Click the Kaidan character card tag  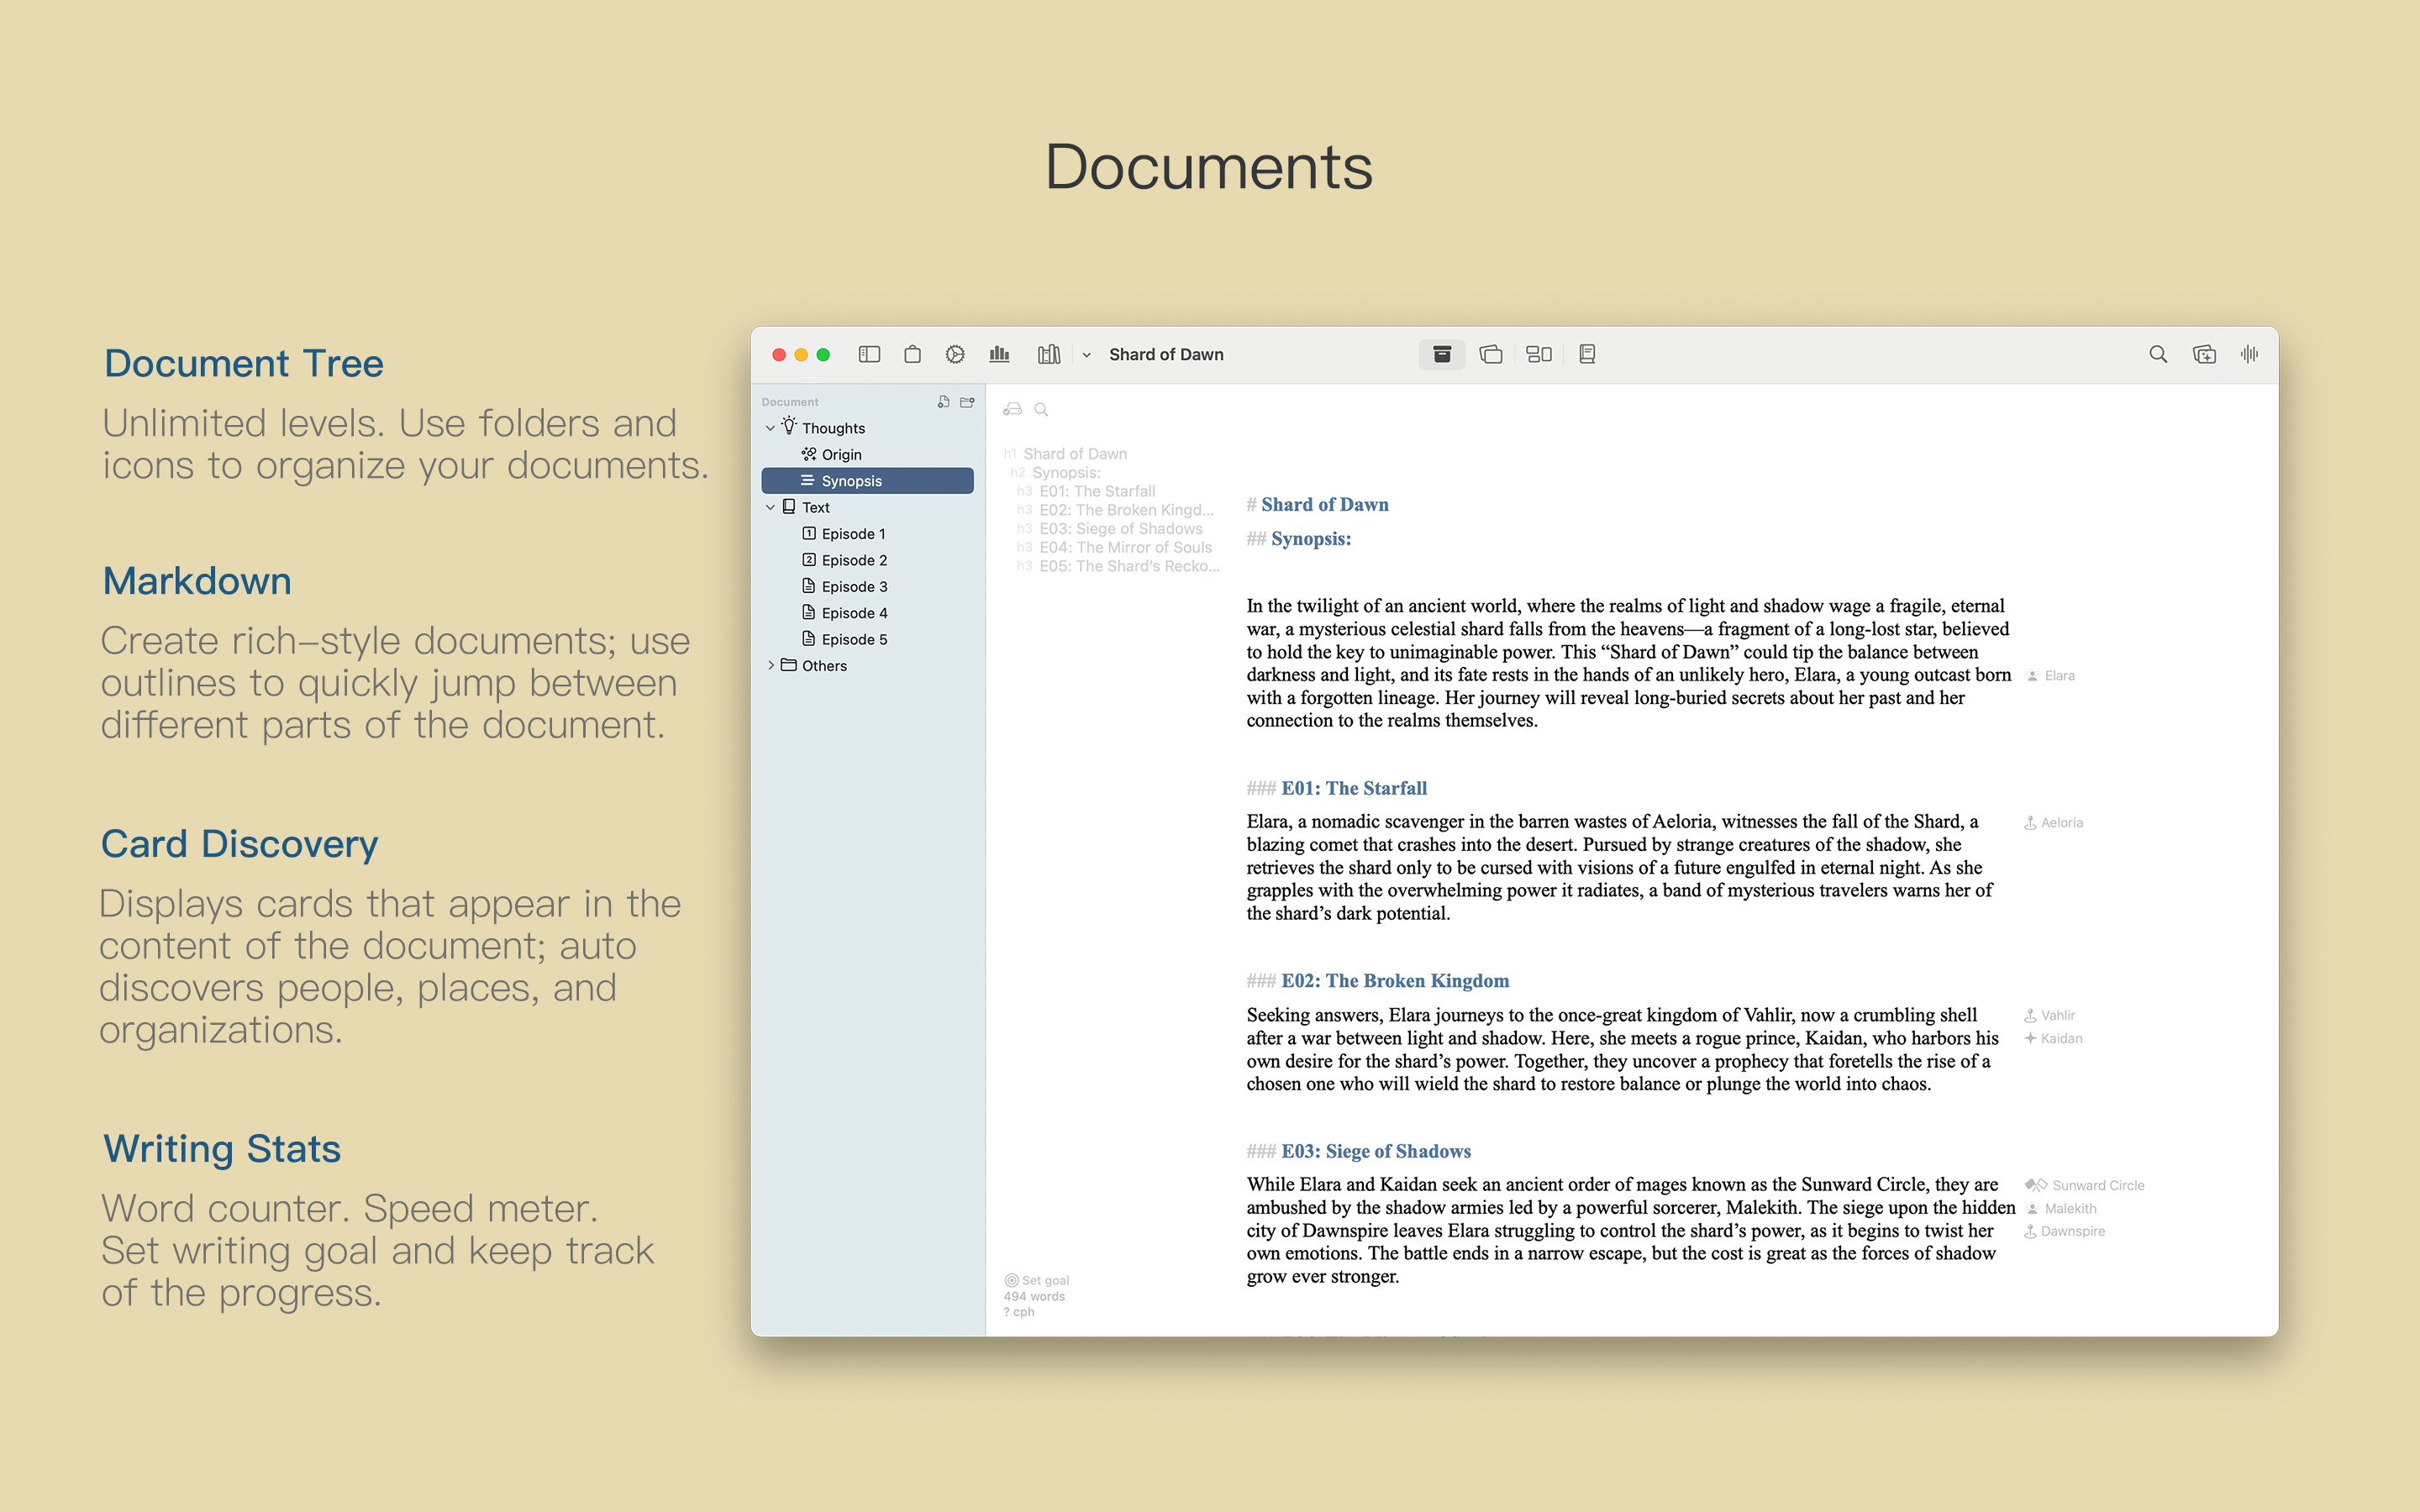tap(2053, 1039)
